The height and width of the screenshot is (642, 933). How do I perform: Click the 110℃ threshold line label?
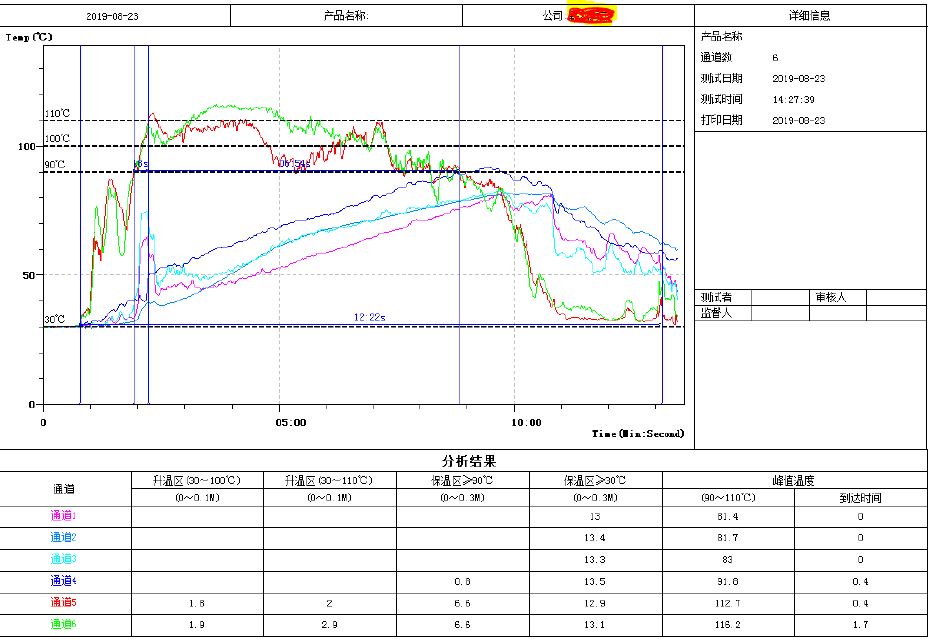click(x=57, y=114)
